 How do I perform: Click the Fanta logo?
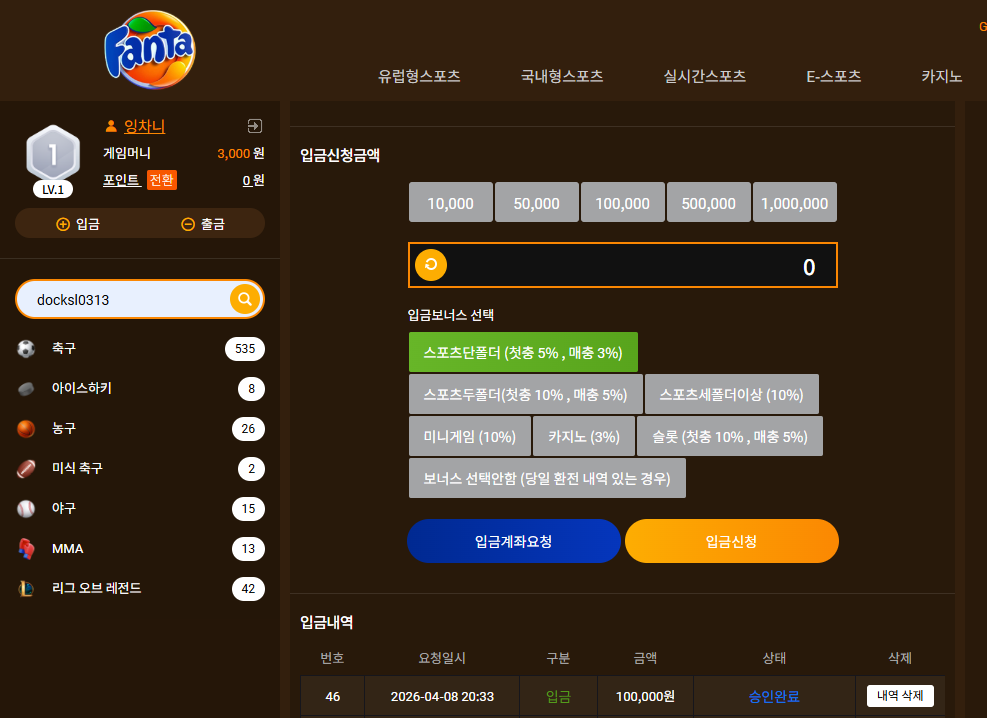150,49
